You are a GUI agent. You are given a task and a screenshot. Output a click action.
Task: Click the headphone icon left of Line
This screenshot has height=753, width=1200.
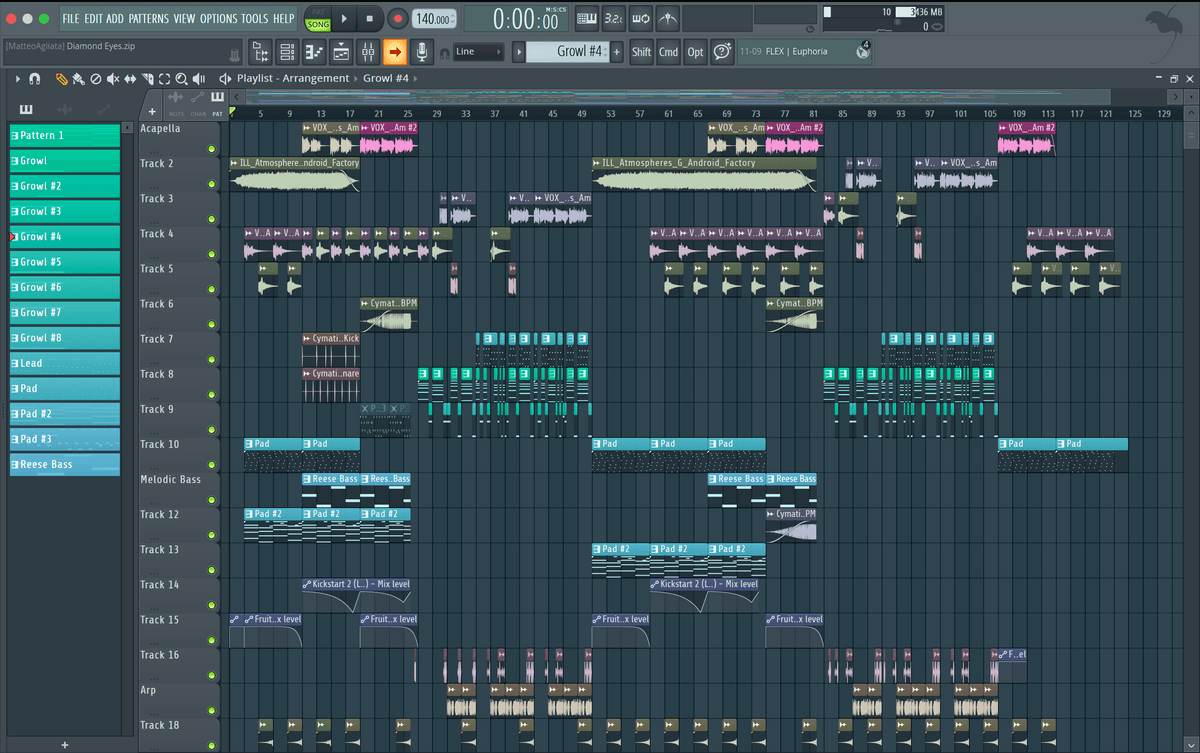(x=444, y=52)
